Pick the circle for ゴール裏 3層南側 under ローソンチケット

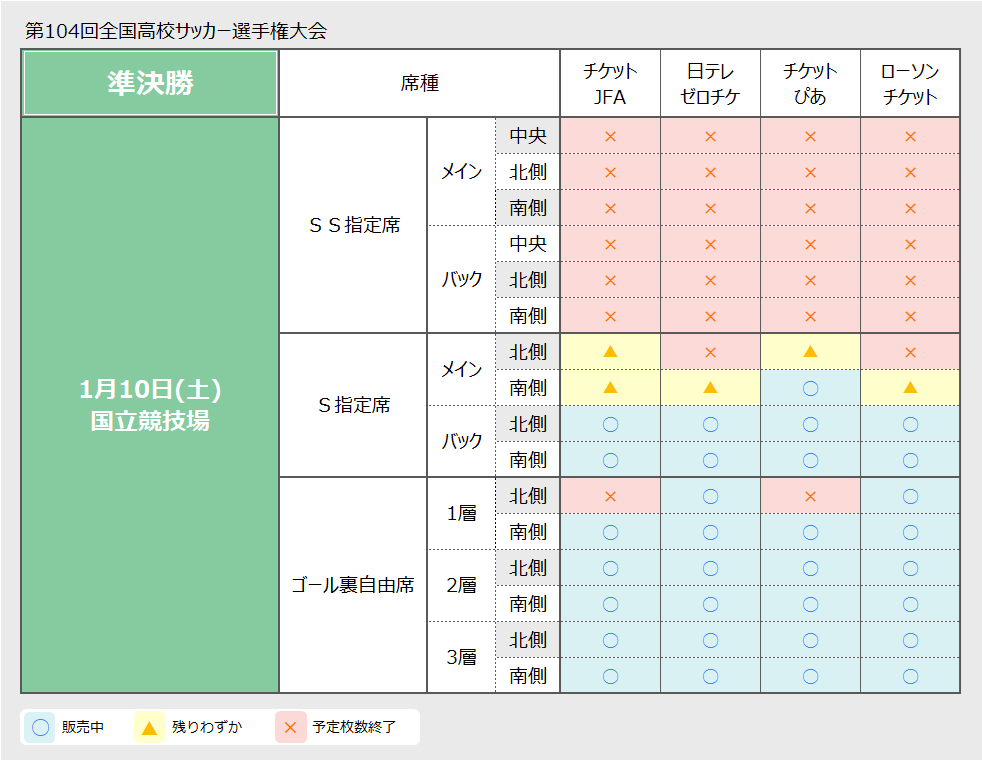pyautogui.click(x=911, y=677)
